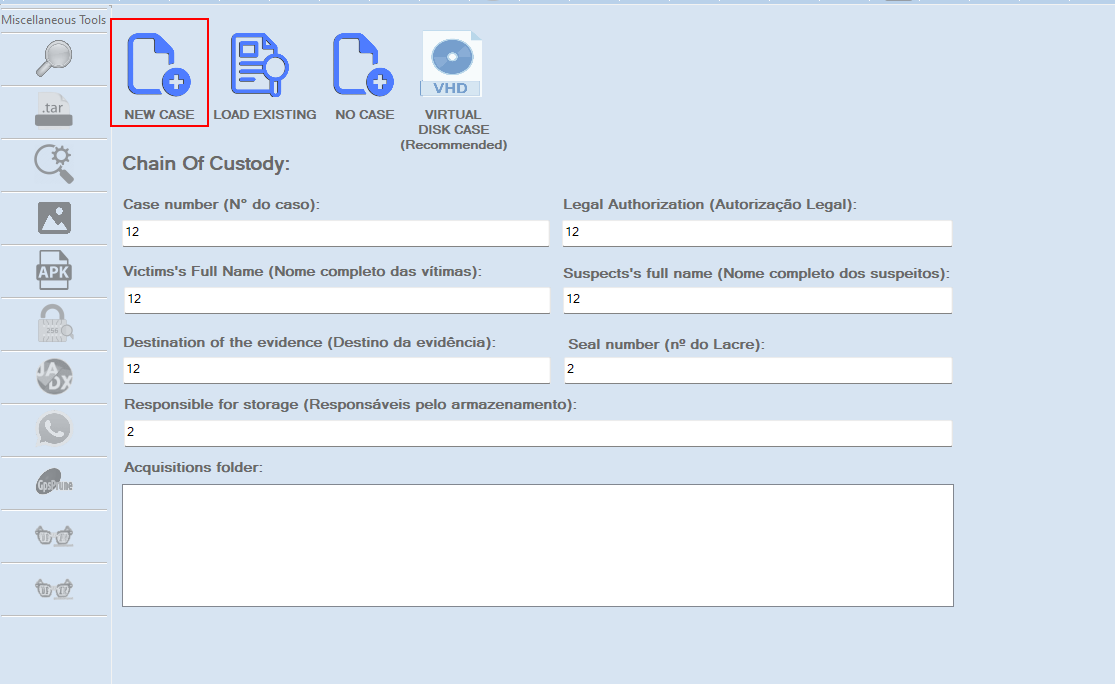1115x684 pixels.
Task: Click the Victims's Full Name field
Action: (x=337, y=300)
